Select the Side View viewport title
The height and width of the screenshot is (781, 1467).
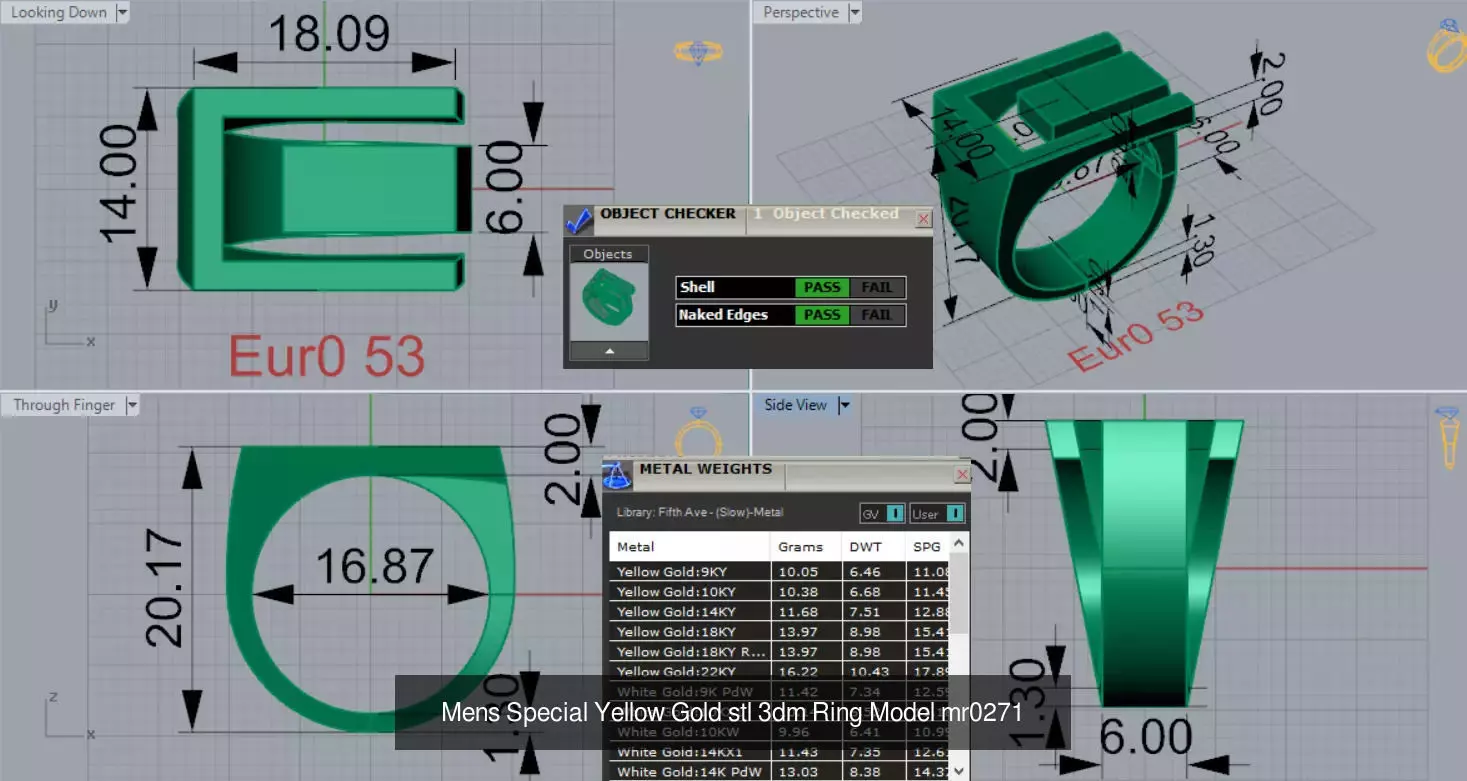796,405
